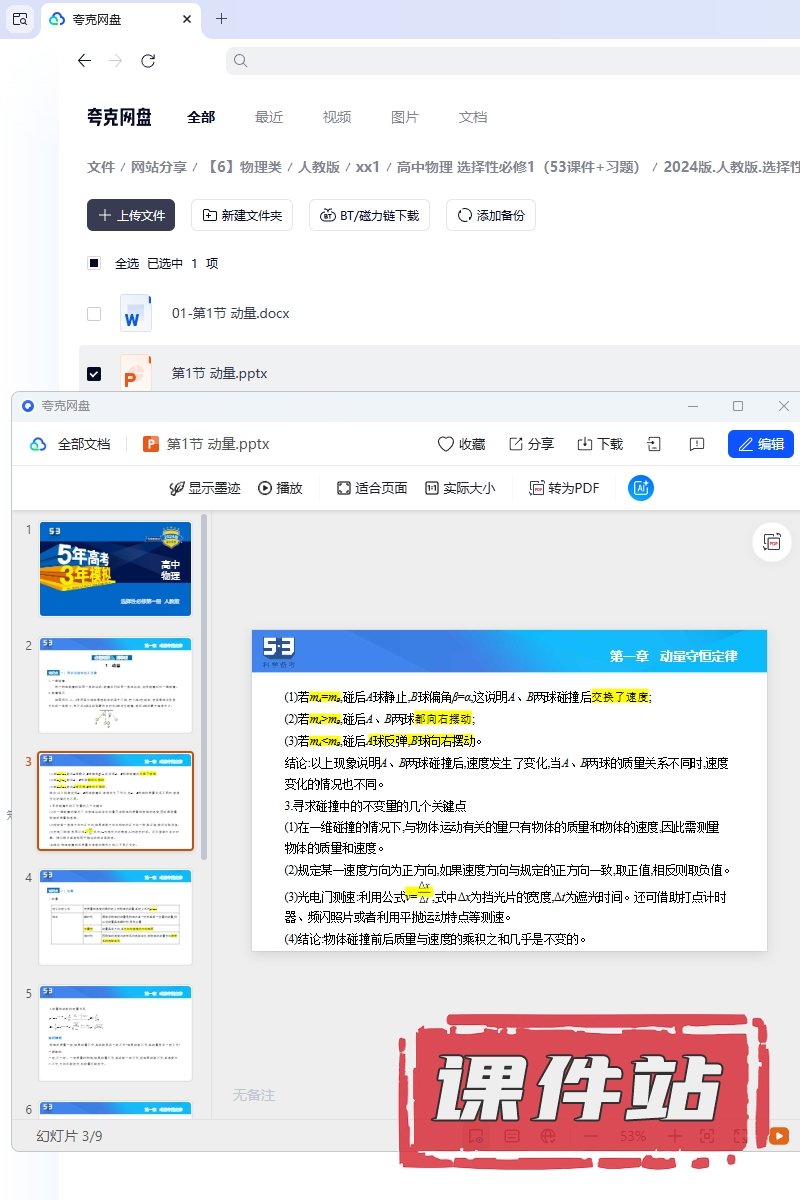Click 显示墨迹 to show ink

(204, 488)
